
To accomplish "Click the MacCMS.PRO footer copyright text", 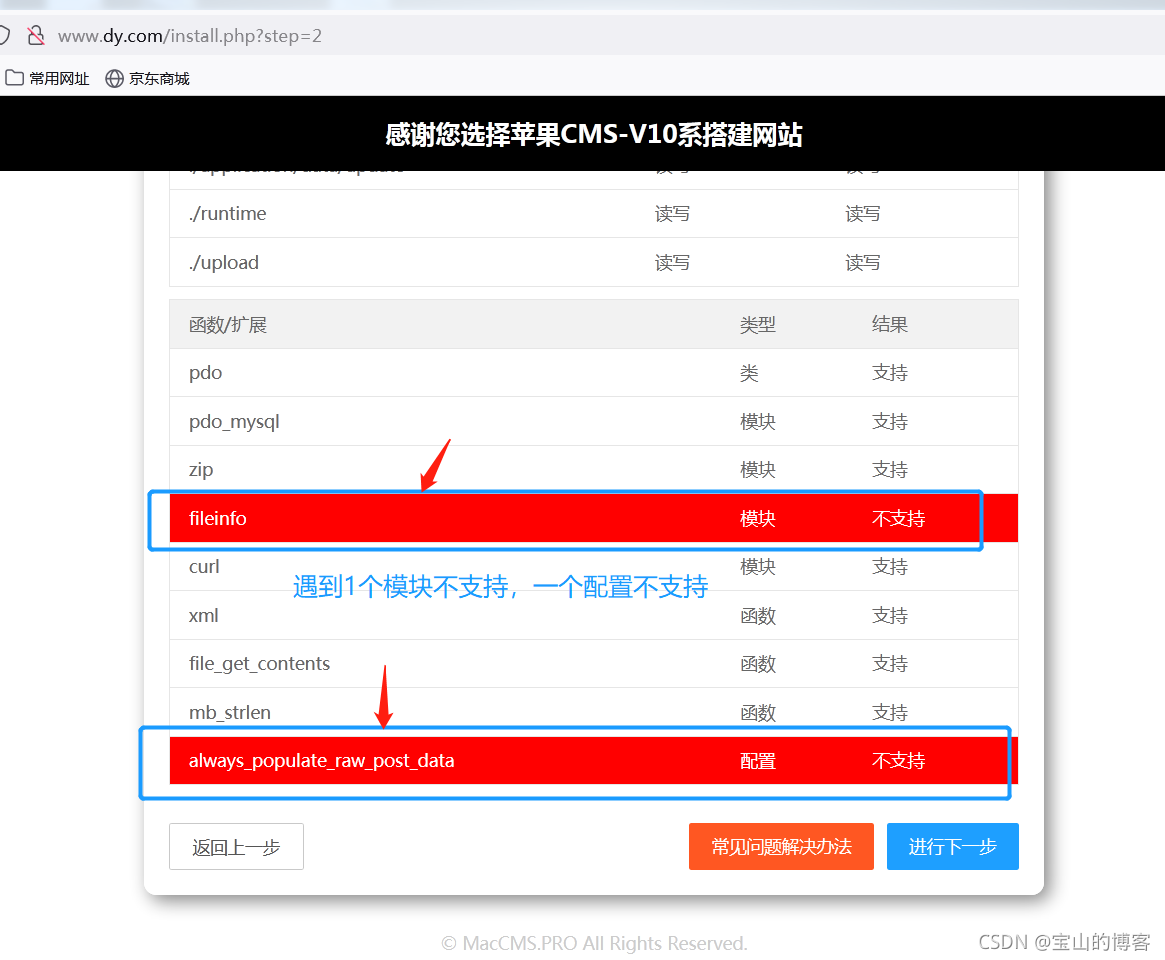I will click(594, 943).
